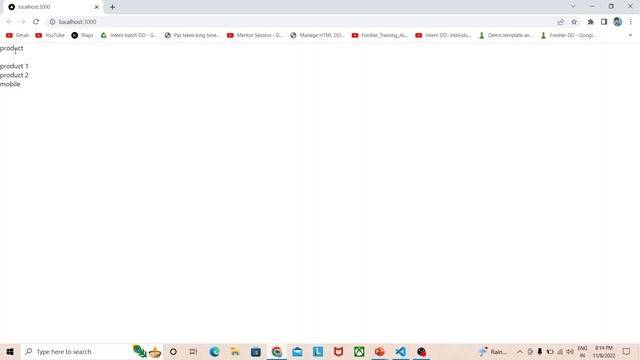Open a new browser tab
Image resolution: width=640 pixels, height=360 pixels.
[112, 7]
